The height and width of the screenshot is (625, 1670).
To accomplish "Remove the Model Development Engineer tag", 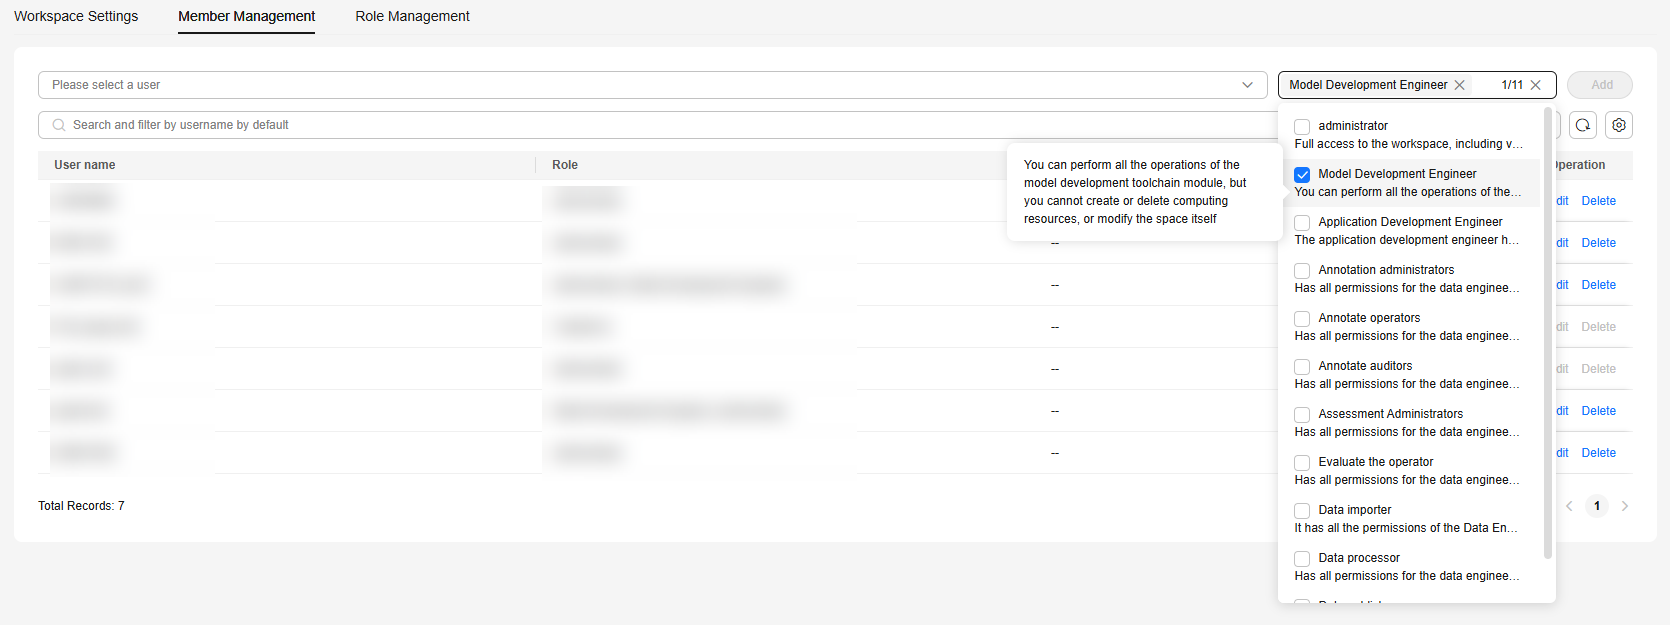I will click(x=1460, y=85).
